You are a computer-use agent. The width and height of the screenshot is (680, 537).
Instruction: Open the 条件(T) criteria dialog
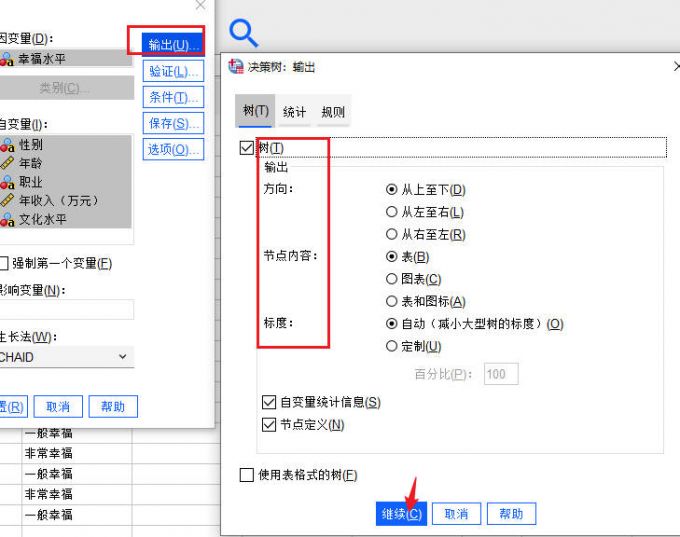173,97
